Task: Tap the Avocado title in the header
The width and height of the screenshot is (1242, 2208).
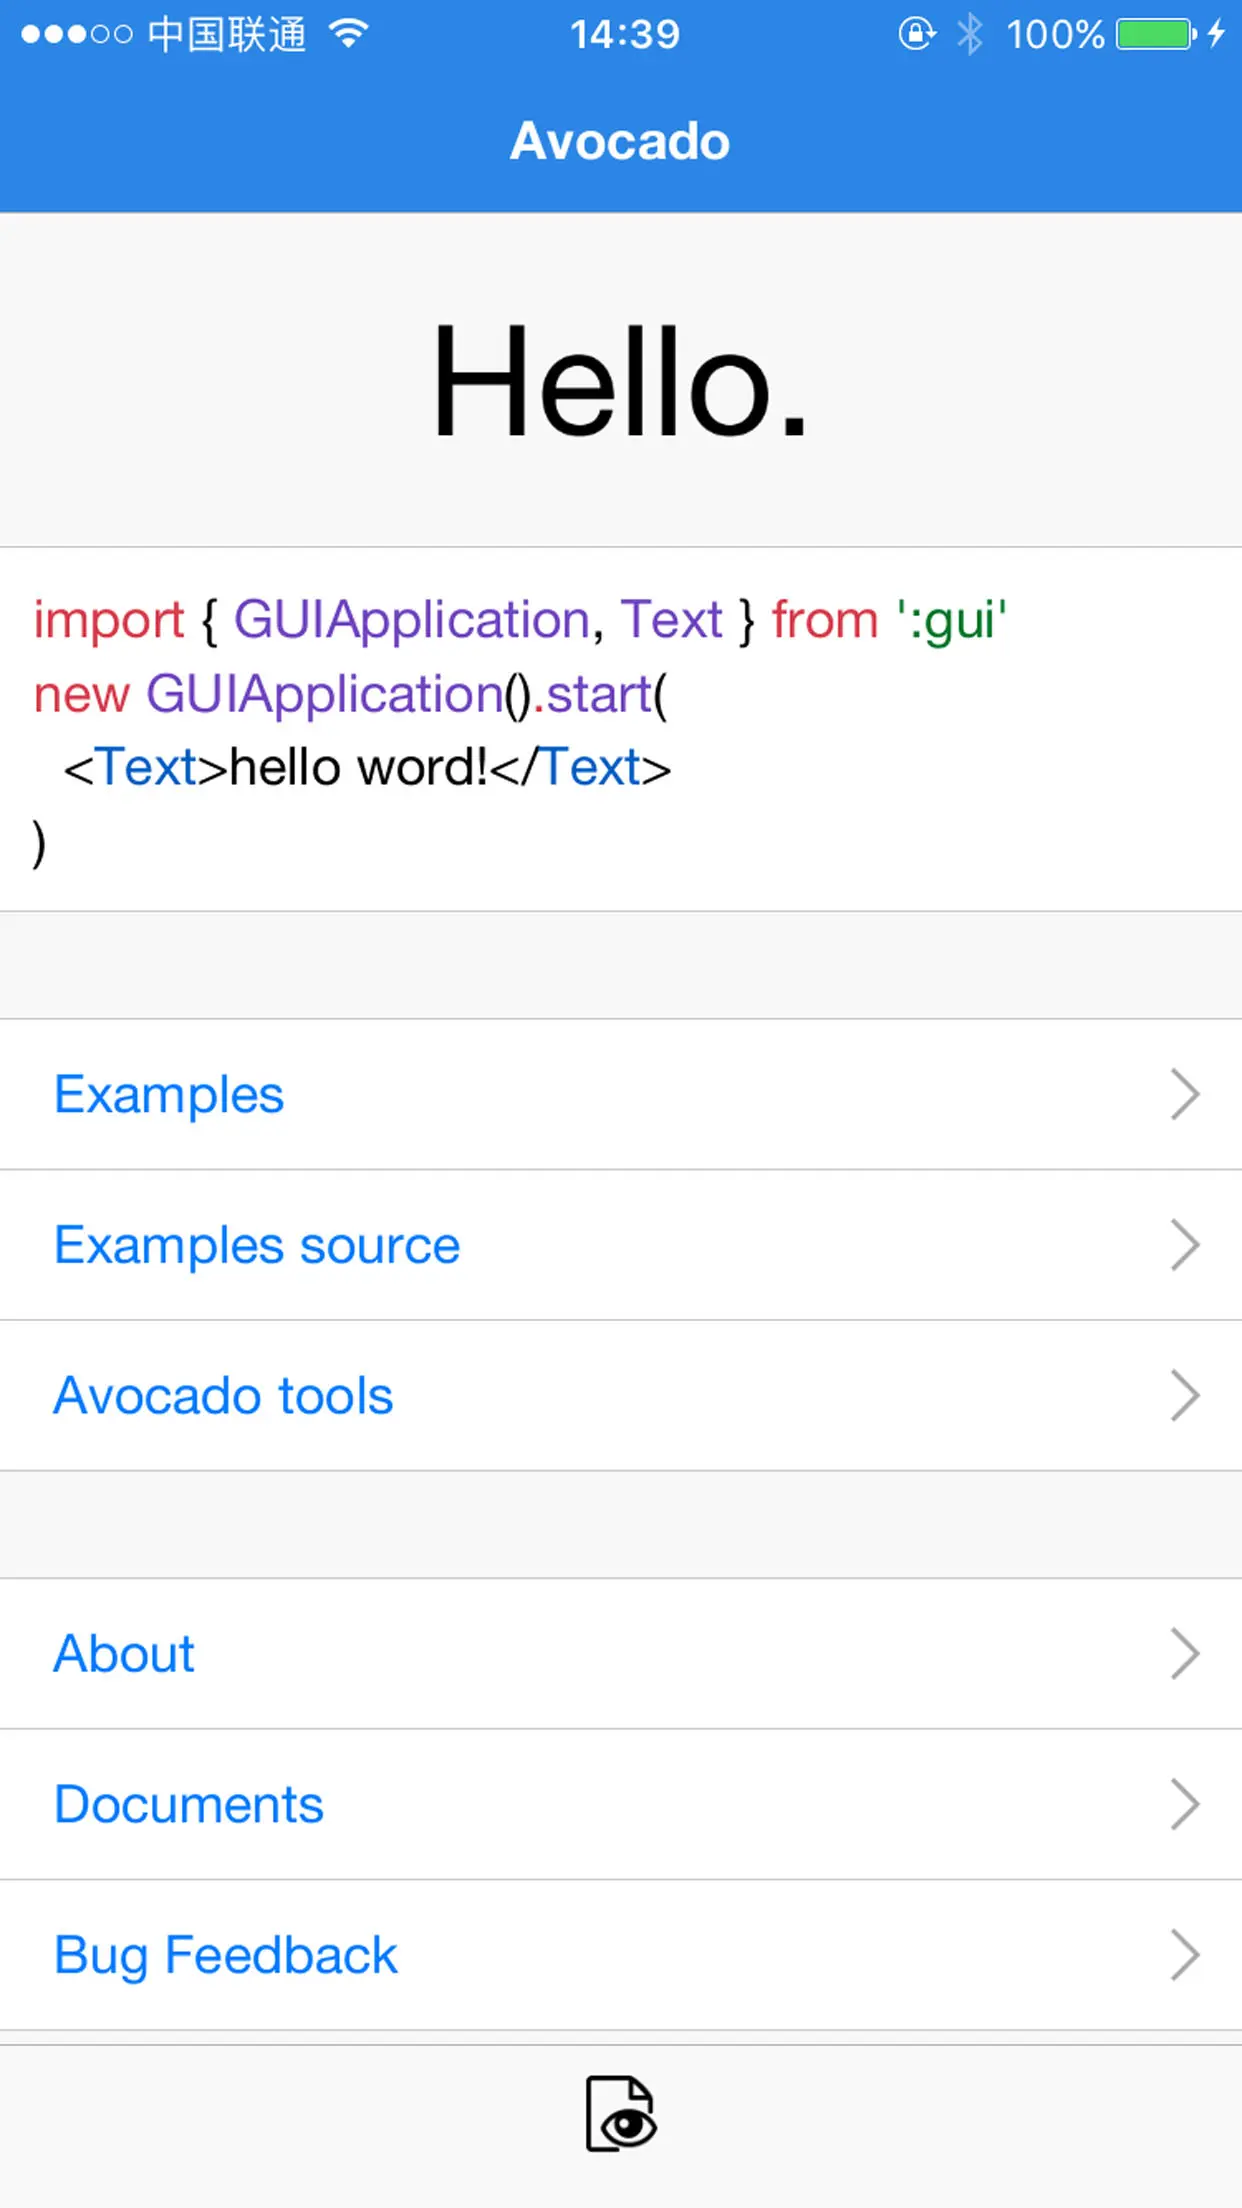Action: point(620,140)
